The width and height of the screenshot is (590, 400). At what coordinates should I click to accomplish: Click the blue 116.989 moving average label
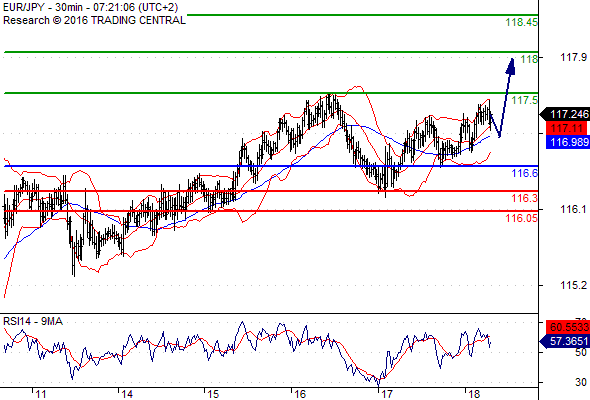pyautogui.click(x=568, y=142)
